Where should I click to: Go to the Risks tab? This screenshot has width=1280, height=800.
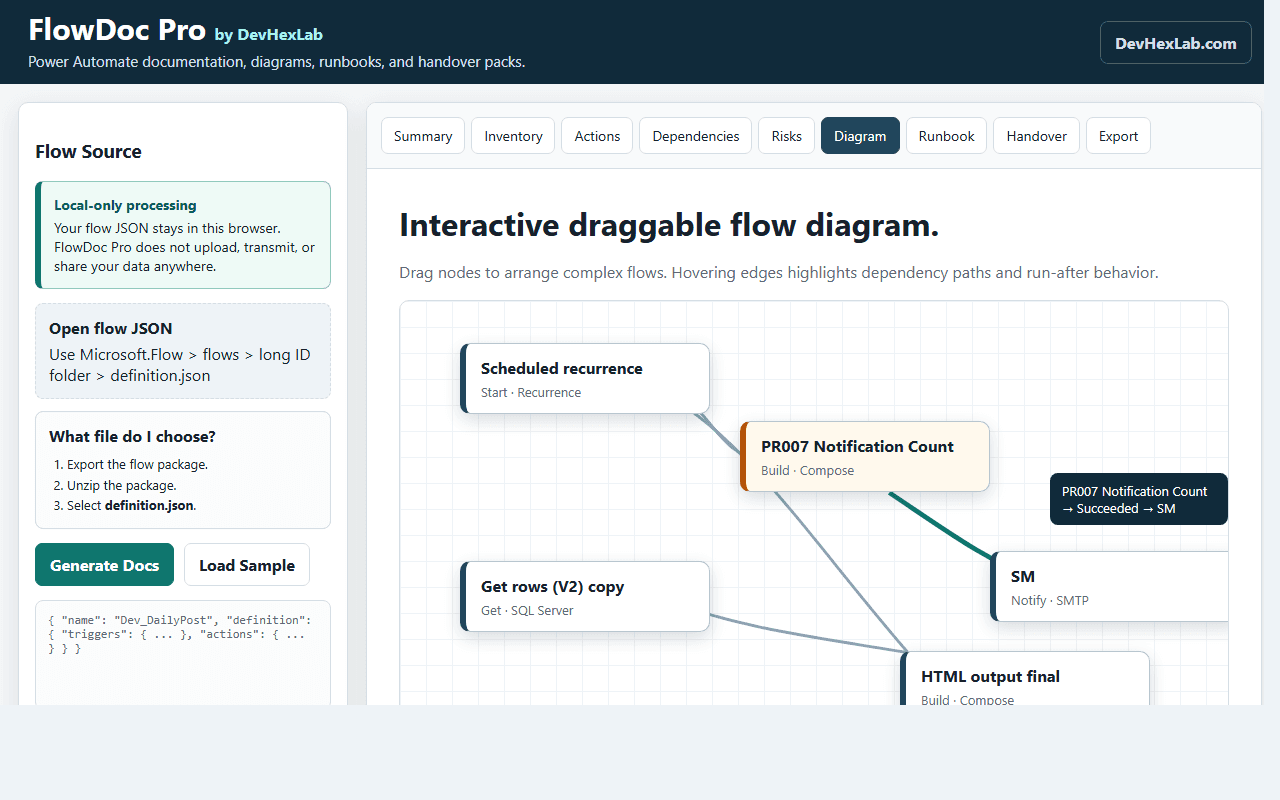pos(787,136)
